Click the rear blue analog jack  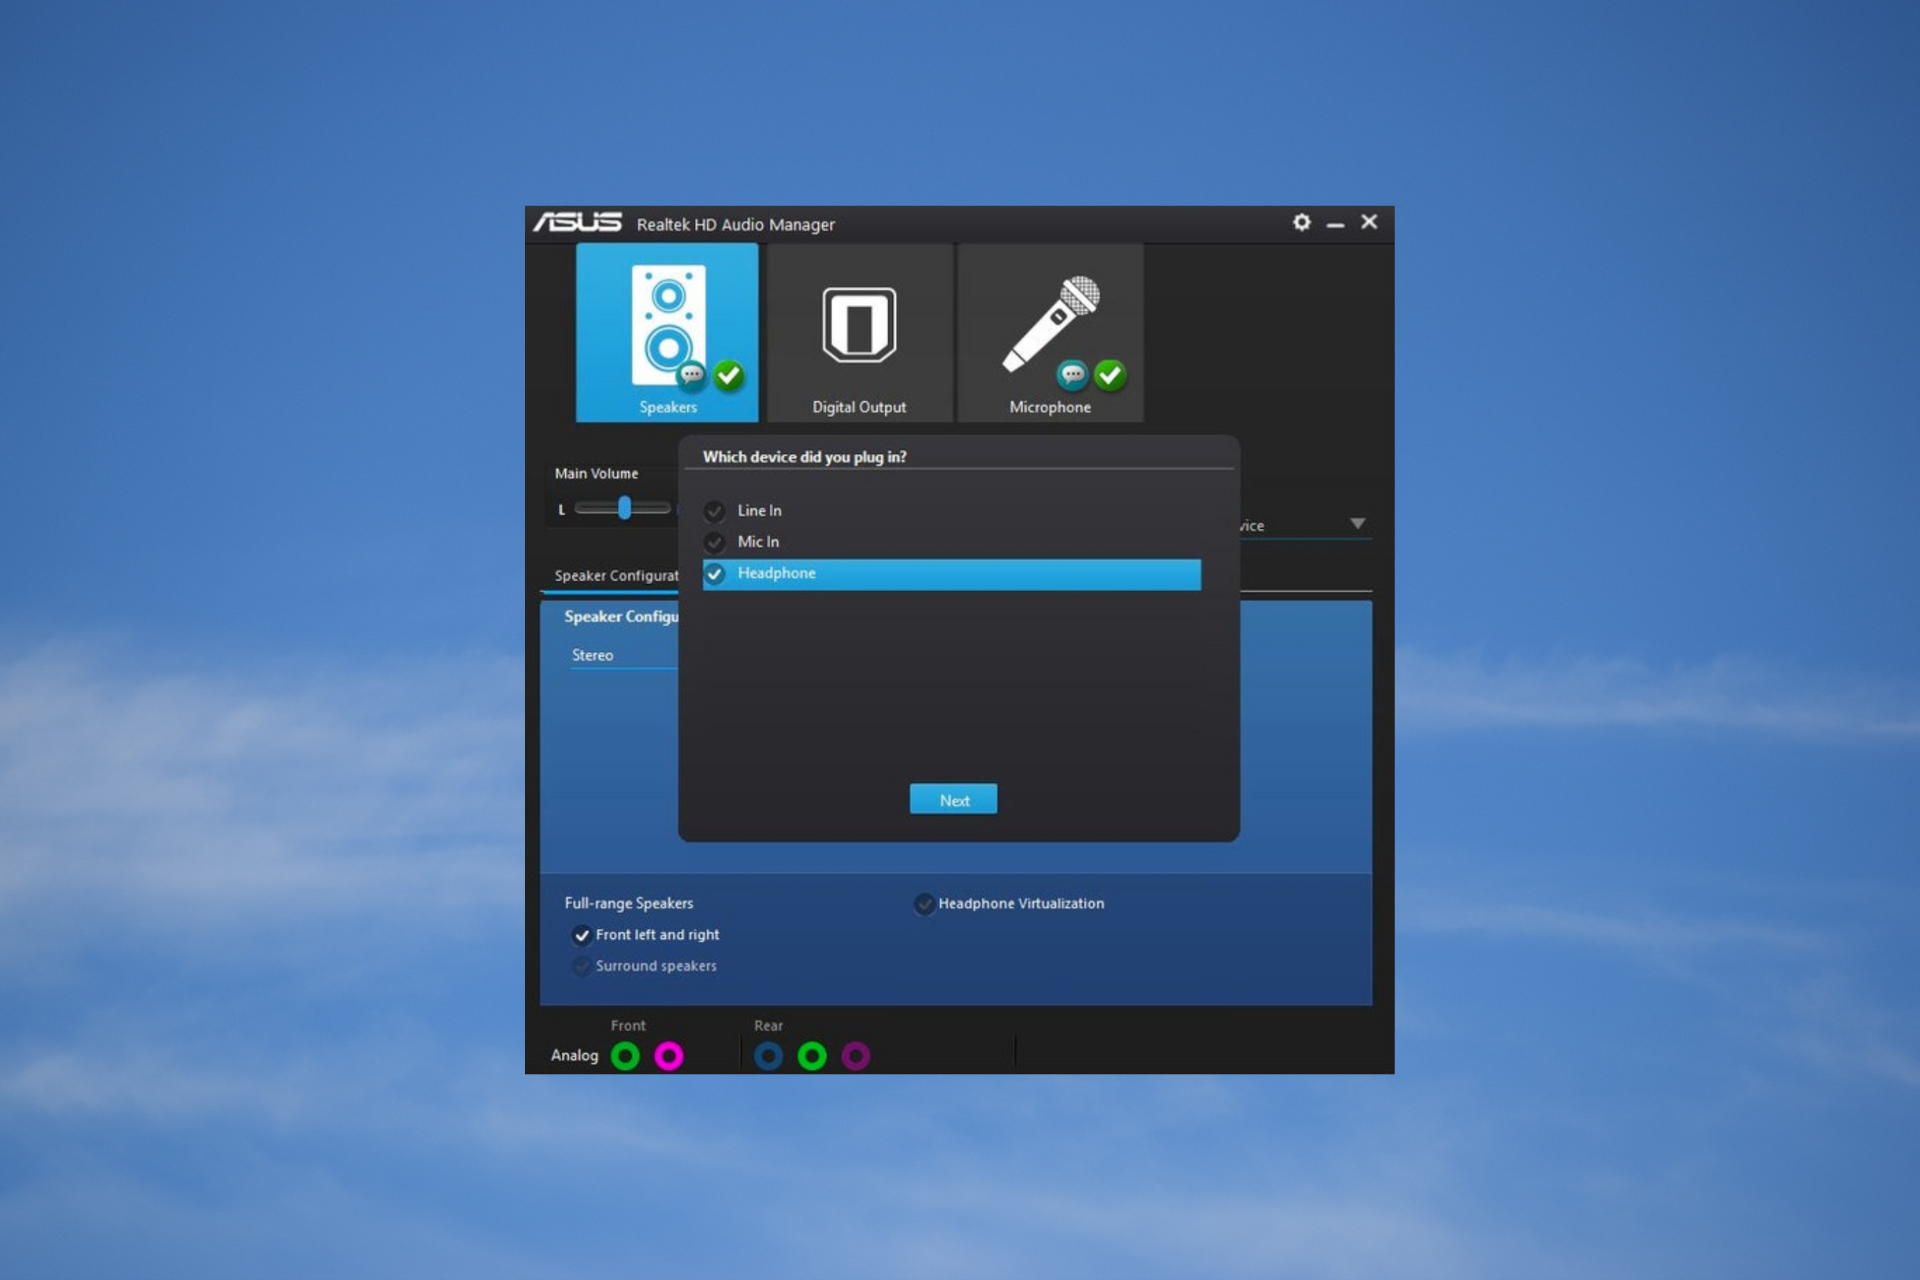click(768, 1055)
